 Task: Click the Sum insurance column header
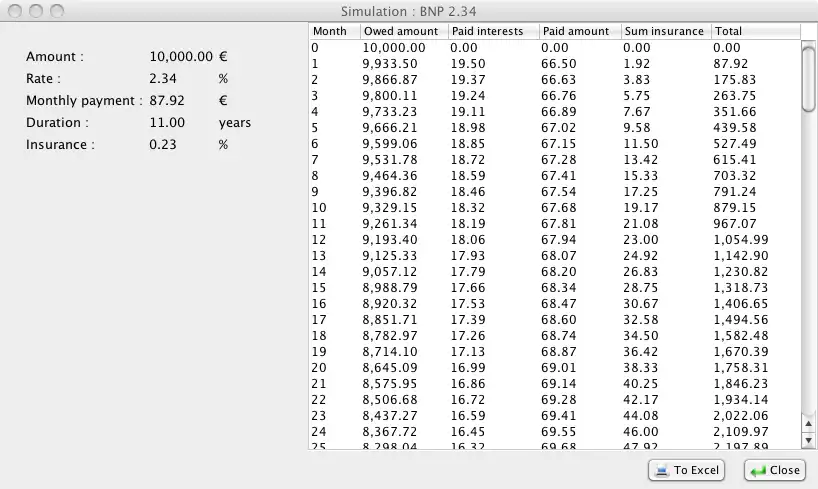(666, 31)
